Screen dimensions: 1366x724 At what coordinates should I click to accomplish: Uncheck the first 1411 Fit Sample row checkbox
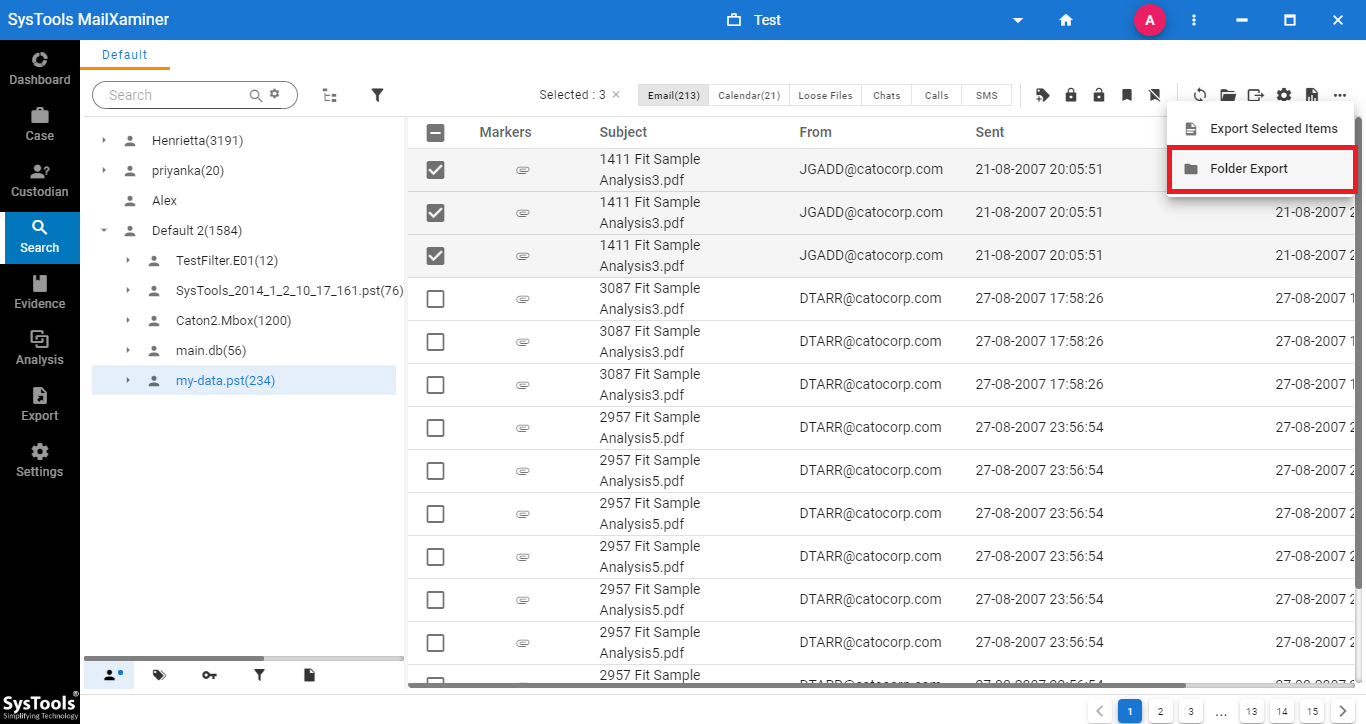[435, 170]
